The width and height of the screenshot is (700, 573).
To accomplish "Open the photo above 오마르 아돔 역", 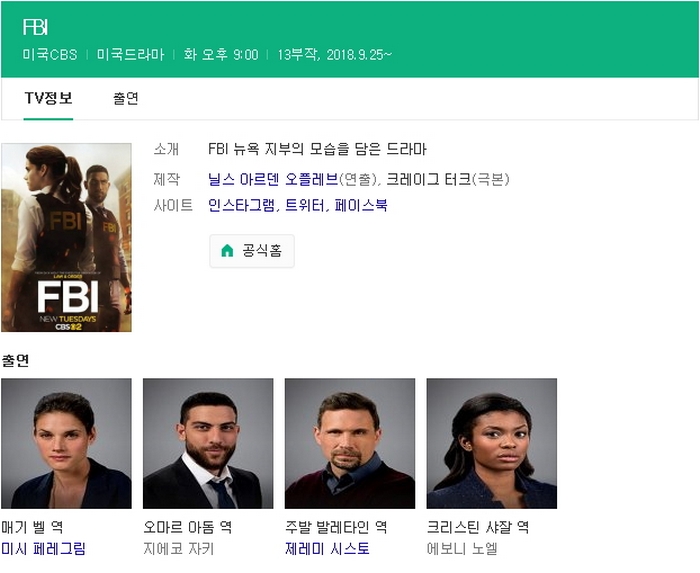I will coord(208,444).
